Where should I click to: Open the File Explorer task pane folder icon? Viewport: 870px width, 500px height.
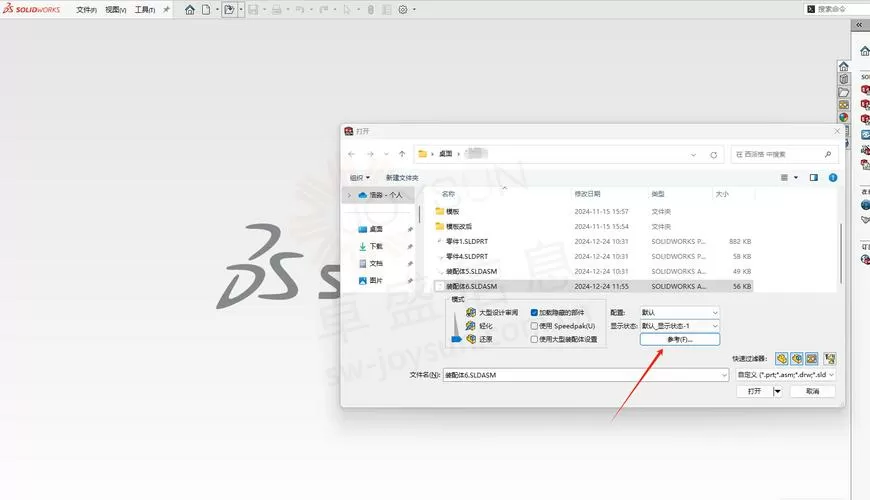click(x=843, y=92)
